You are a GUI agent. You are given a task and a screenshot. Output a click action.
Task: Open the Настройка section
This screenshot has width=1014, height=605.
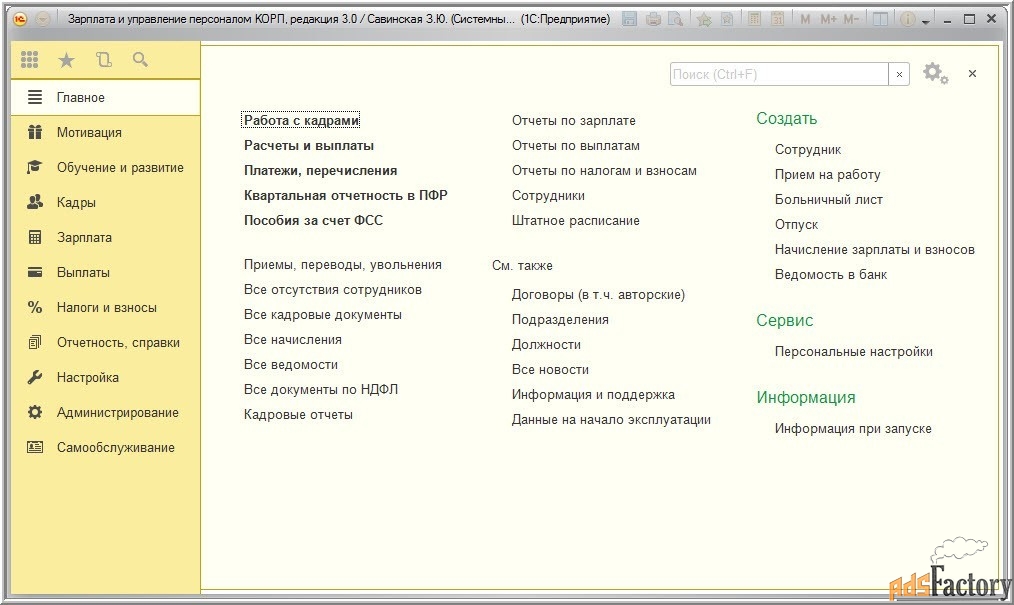[105, 377]
